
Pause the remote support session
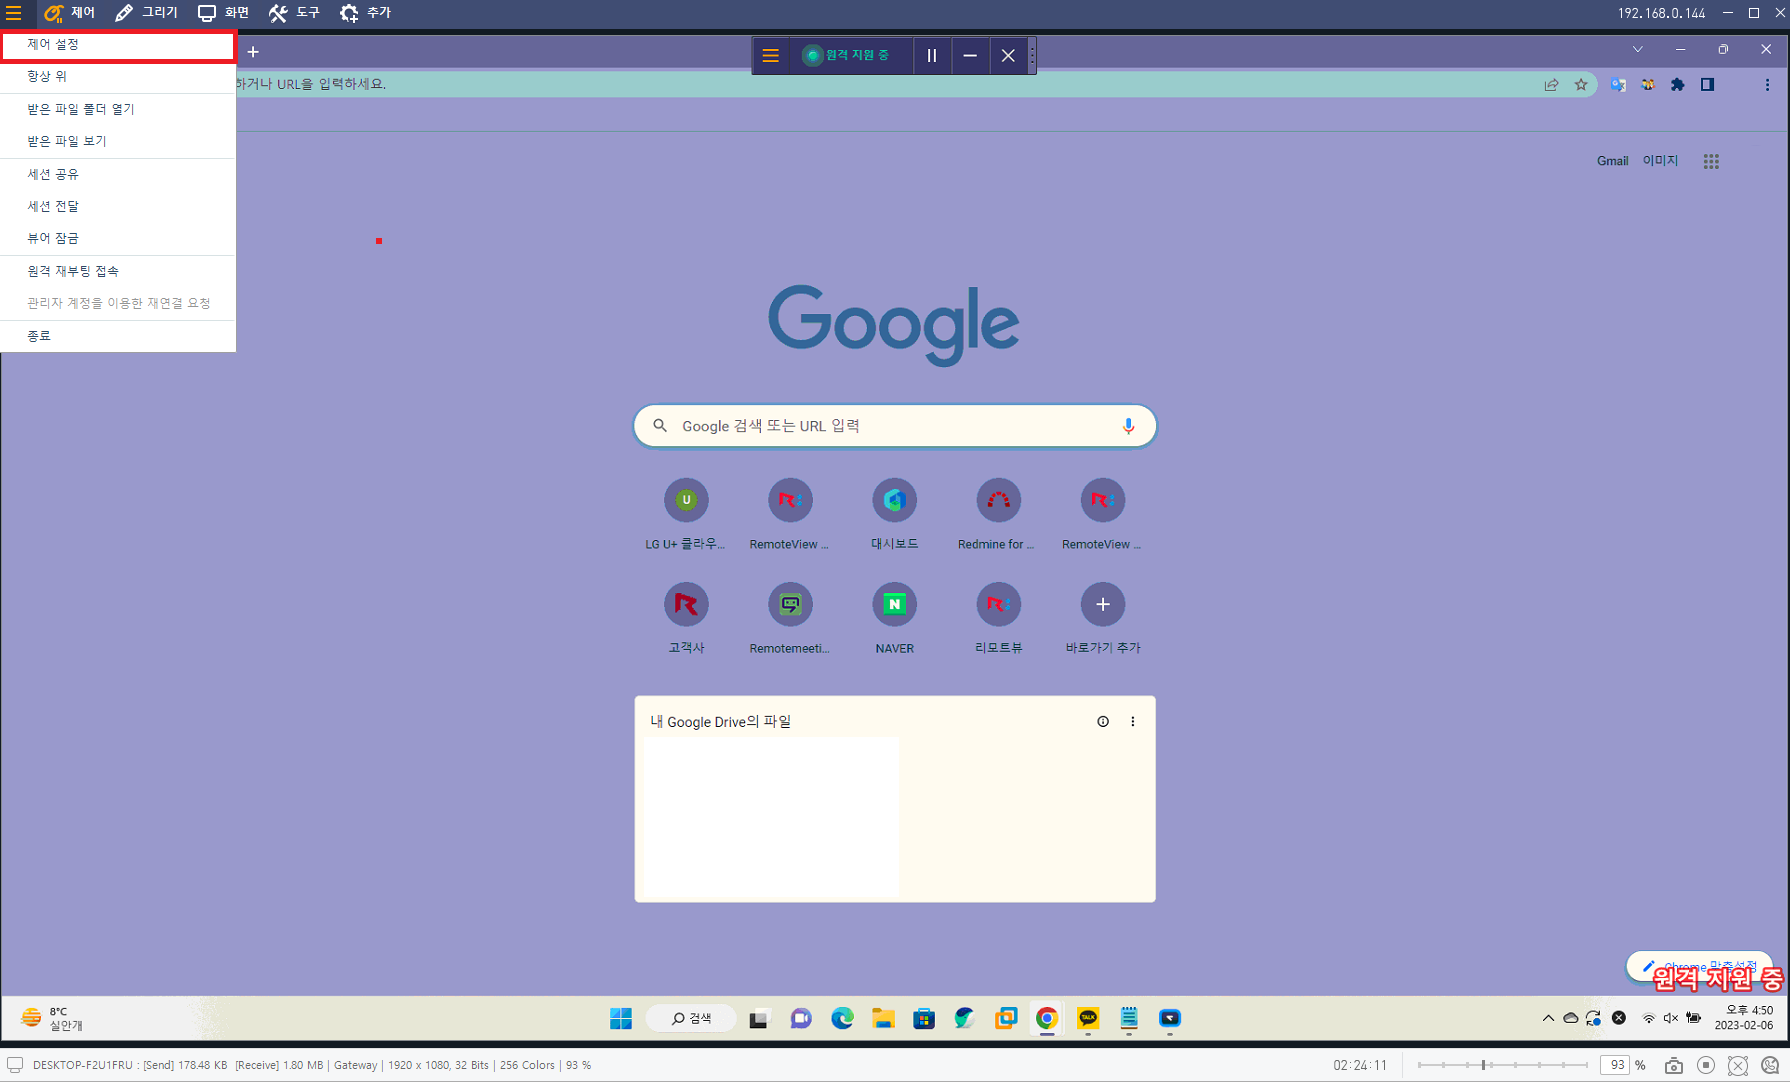(932, 56)
